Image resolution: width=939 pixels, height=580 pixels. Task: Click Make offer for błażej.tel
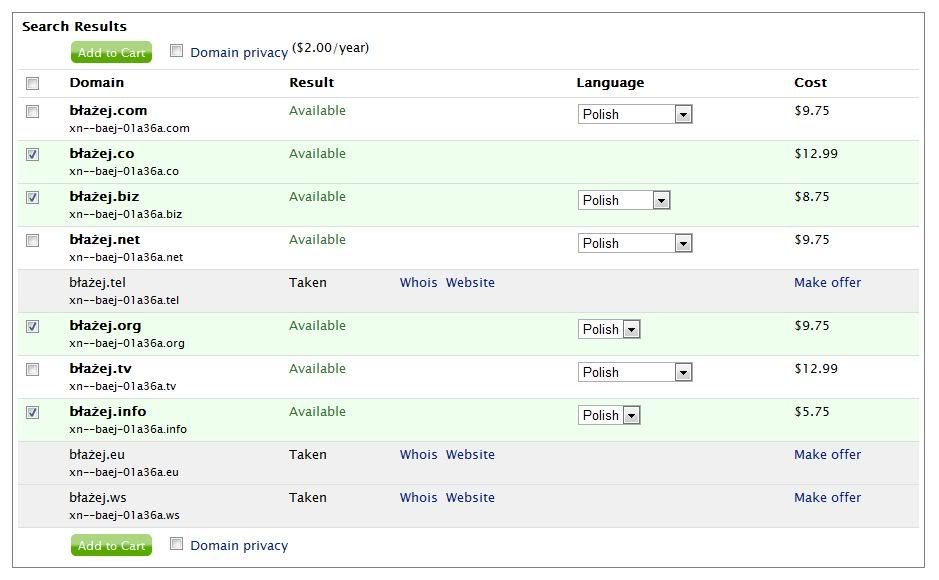(827, 283)
